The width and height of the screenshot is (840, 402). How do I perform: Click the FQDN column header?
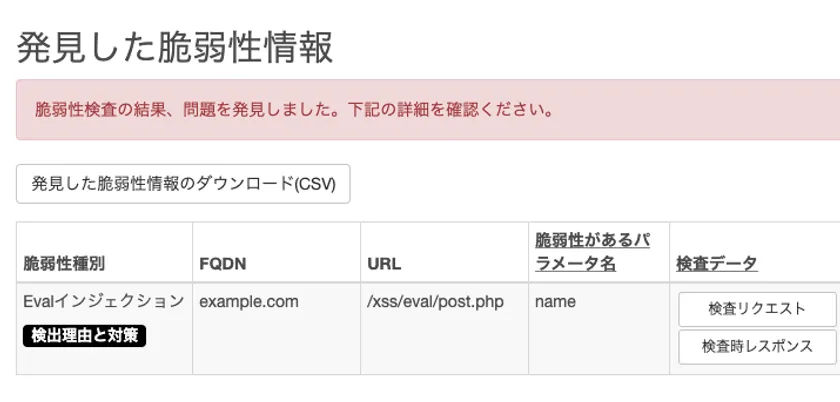[223, 264]
